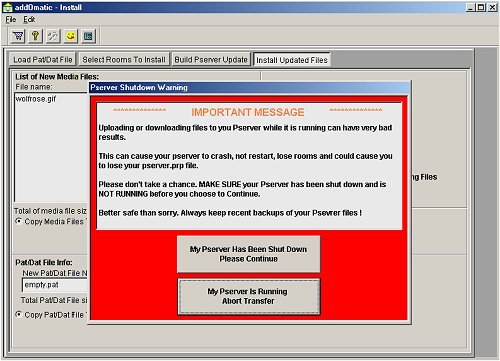Choose My Pserver Is Running Abort Transfer
Viewport: 500px width, 361px height.
248,296
